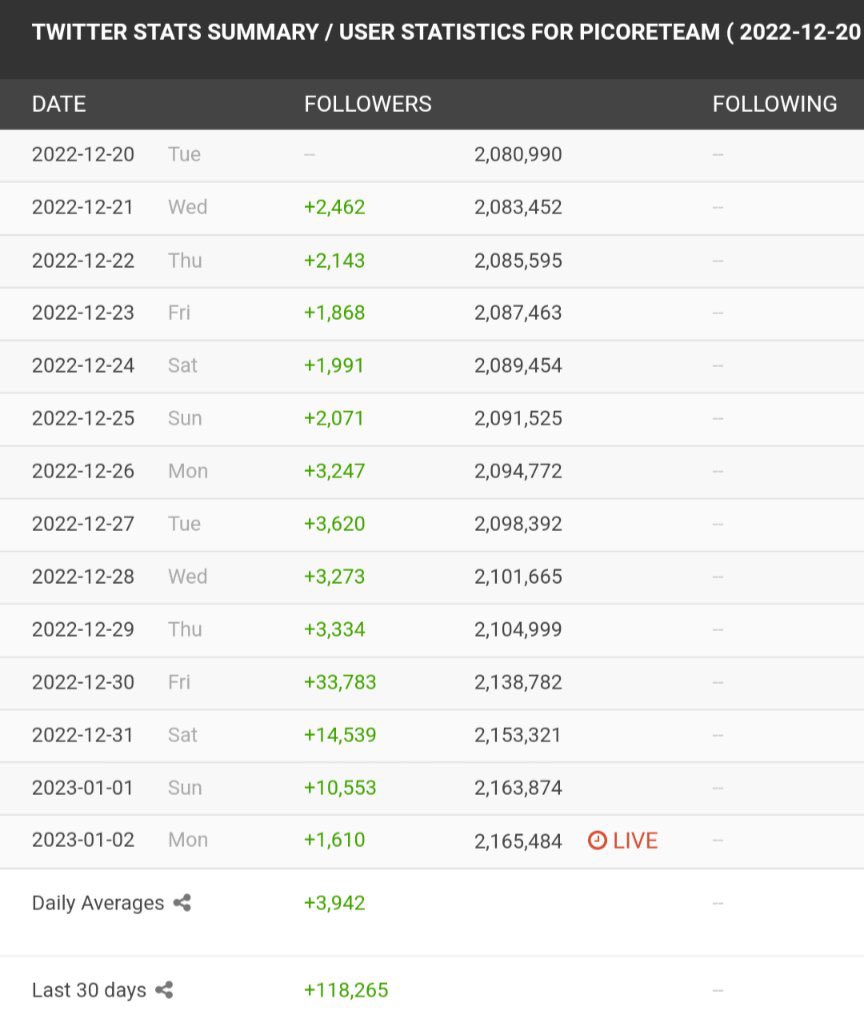Click the +1,991 follower gain
The width and height of the screenshot is (864, 1026).
pos(334,365)
